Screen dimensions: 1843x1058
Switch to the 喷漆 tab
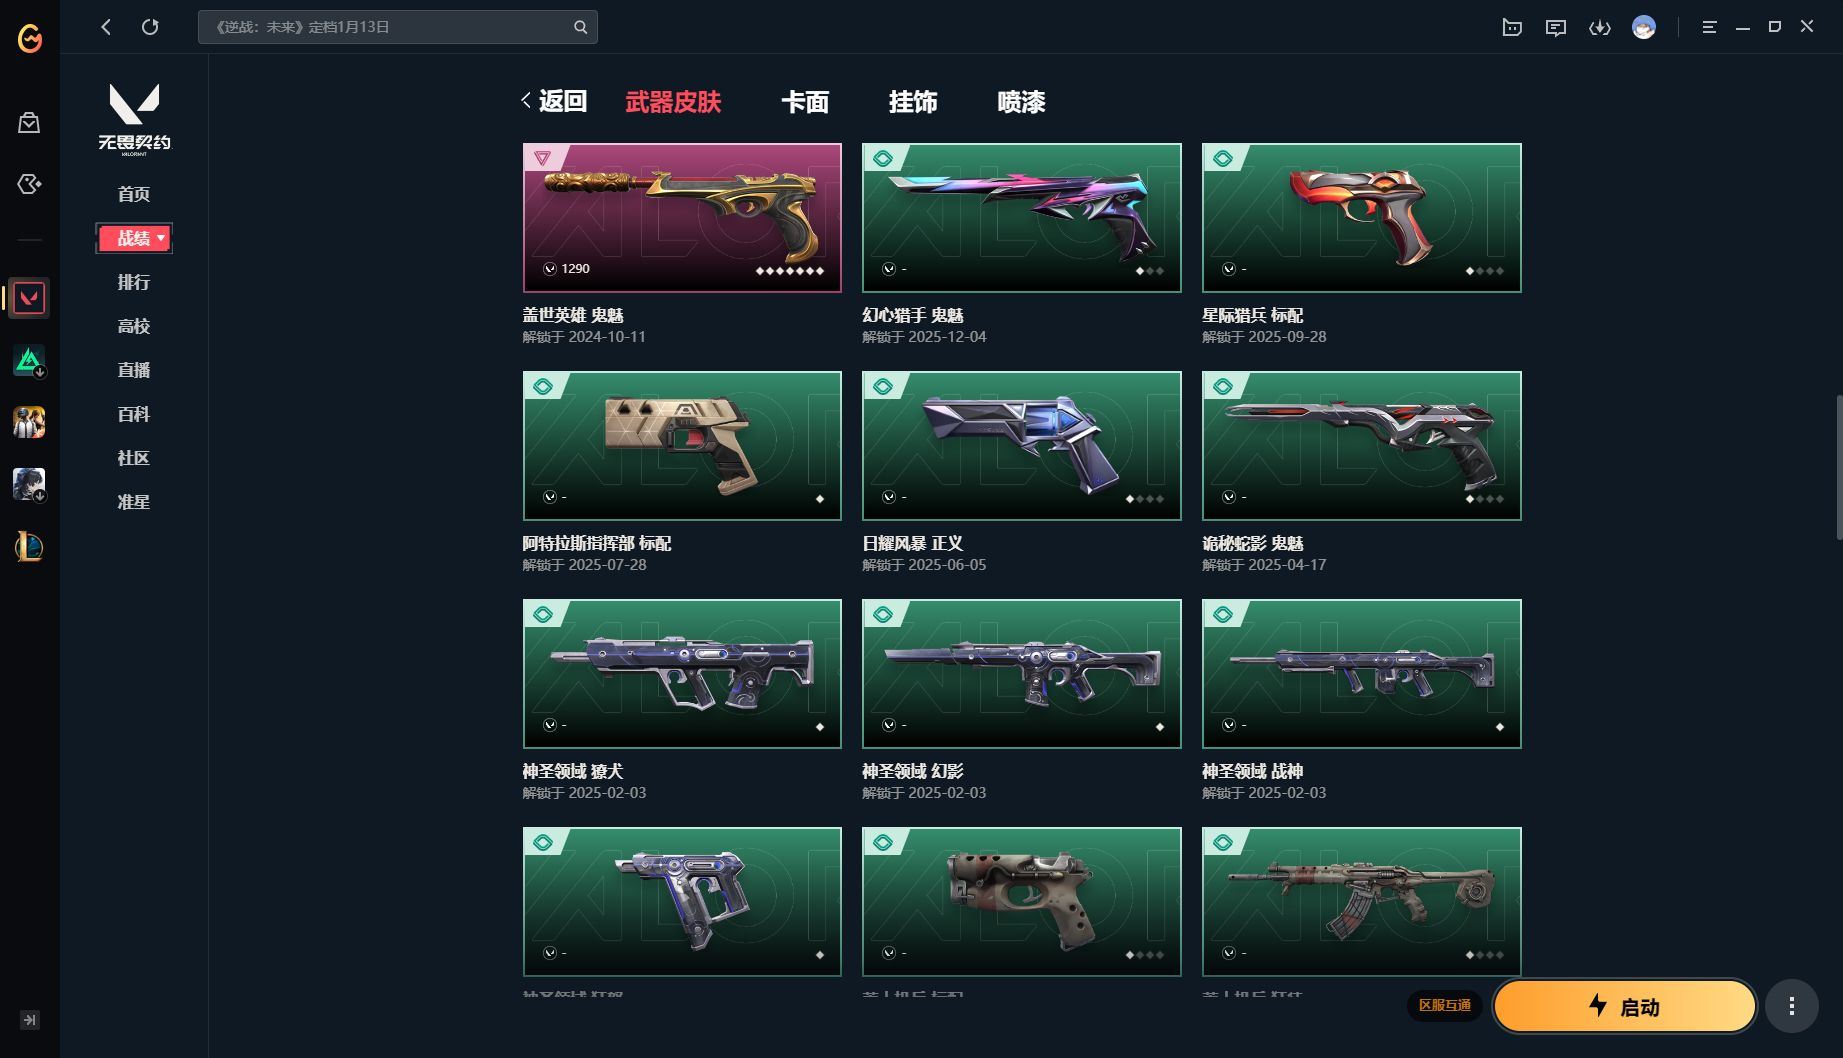(1021, 102)
